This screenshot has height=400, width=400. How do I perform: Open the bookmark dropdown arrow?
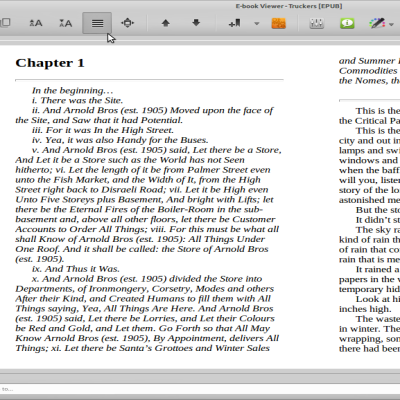point(257,24)
